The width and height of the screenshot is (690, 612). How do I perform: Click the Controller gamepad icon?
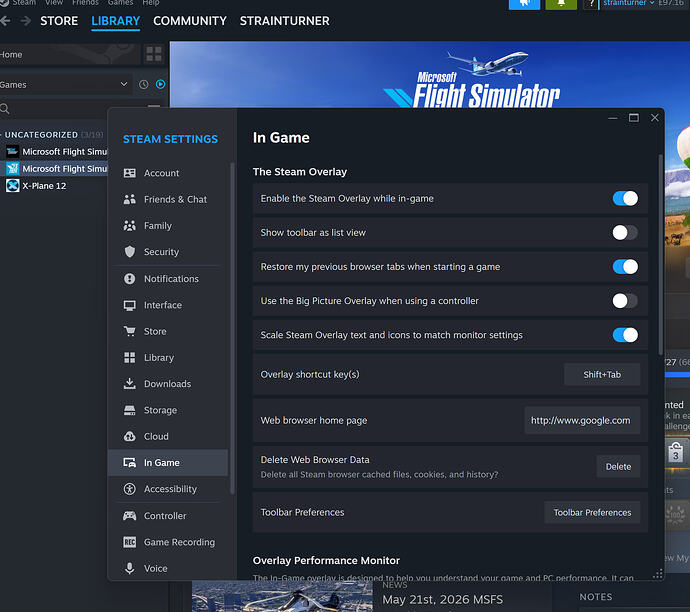(x=129, y=516)
